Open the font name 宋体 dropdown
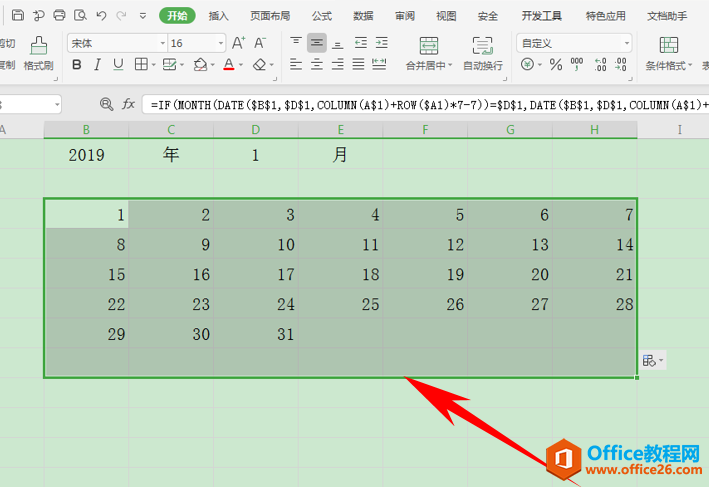Image resolution: width=709 pixels, height=487 pixels. click(x=162, y=43)
